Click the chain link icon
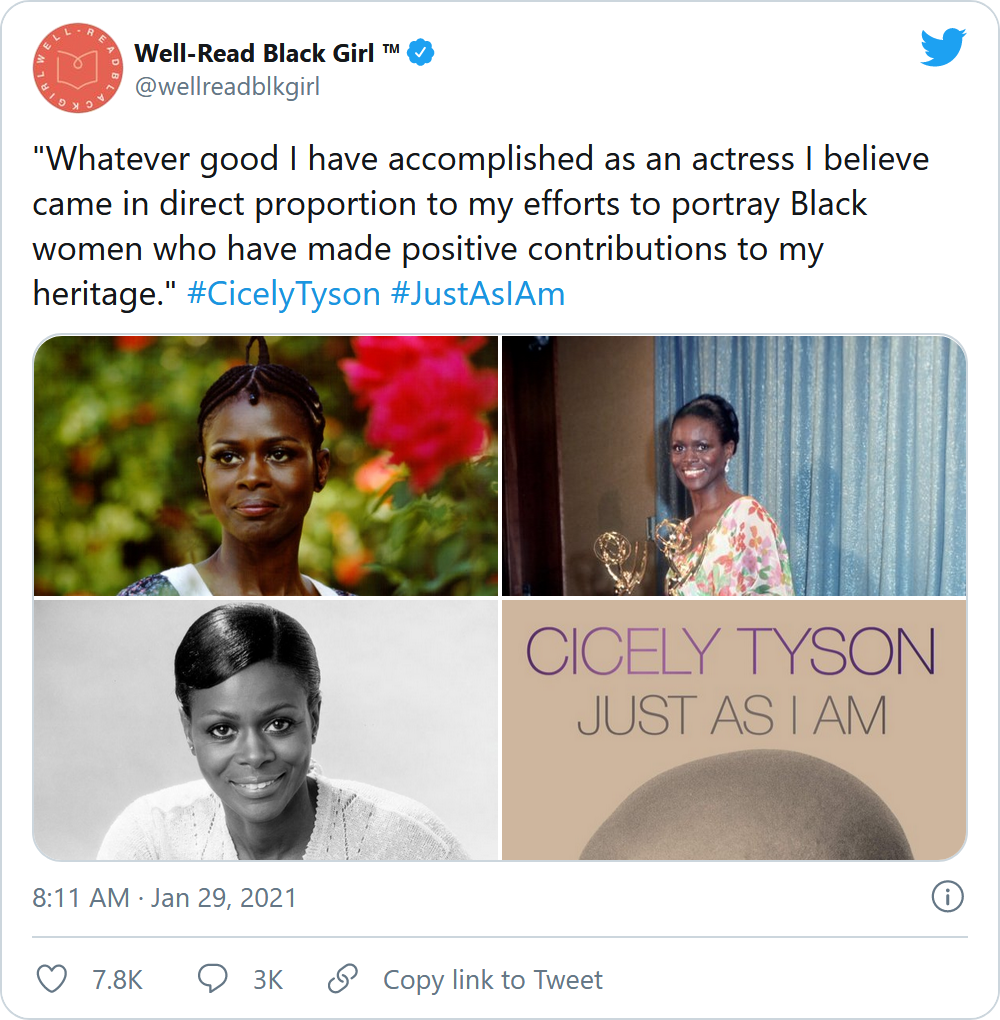Image resolution: width=1000 pixels, height=1020 pixels. tap(343, 979)
